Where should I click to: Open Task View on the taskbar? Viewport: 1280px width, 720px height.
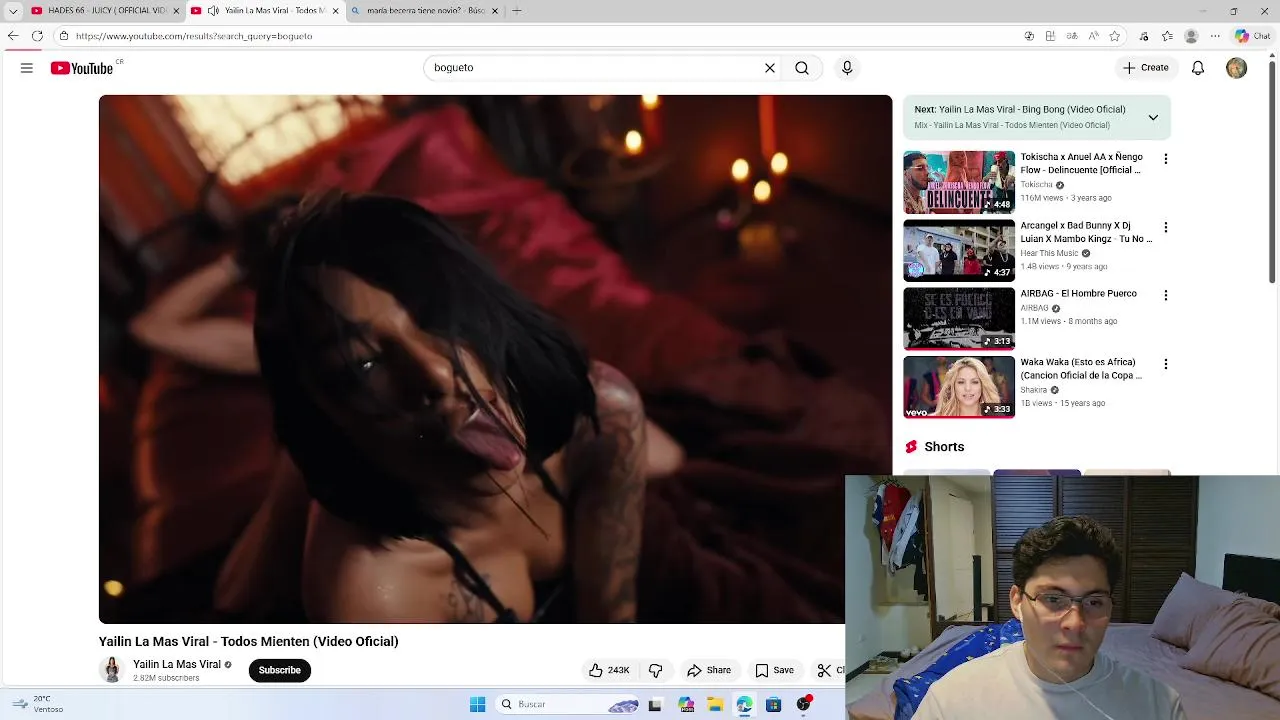[655, 704]
